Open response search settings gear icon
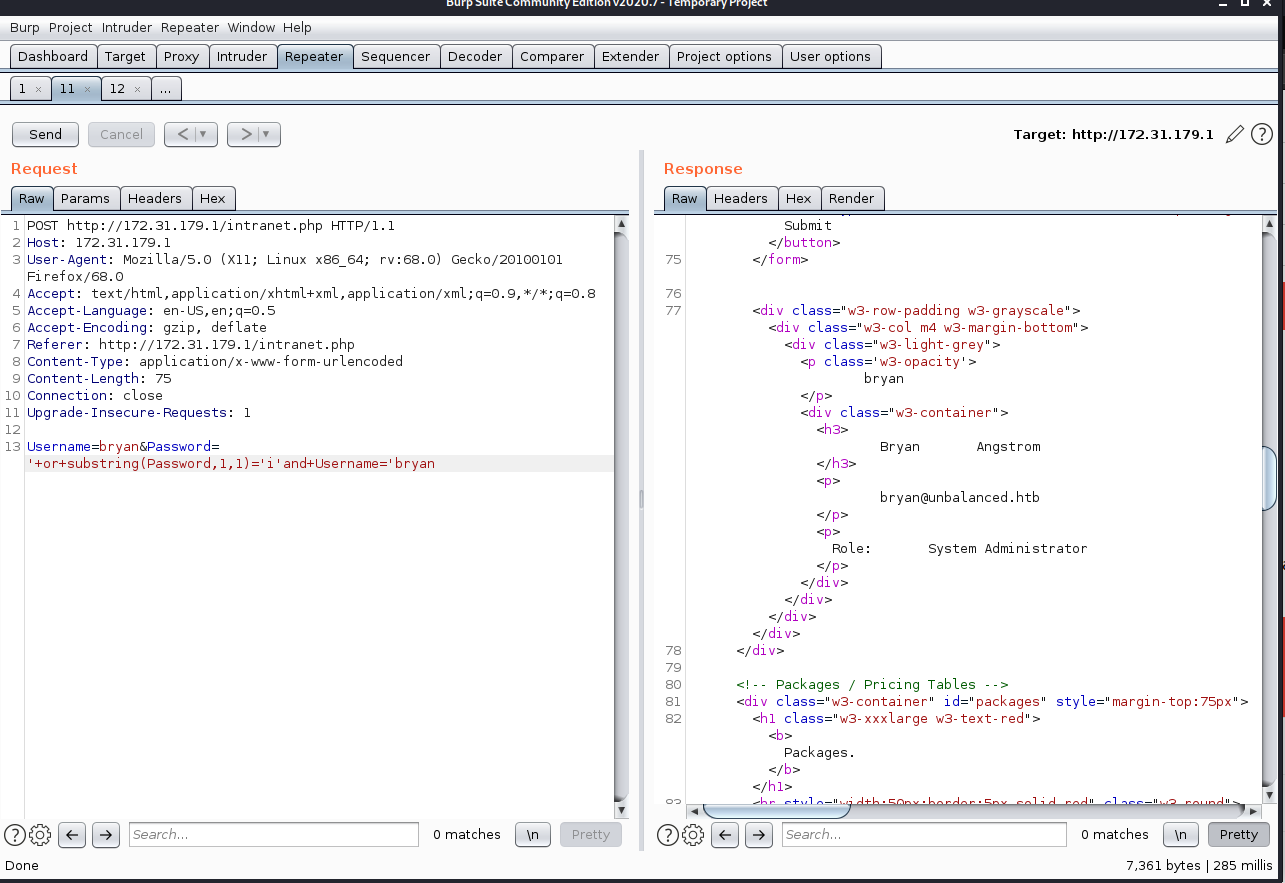Viewport: 1285px width, 883px height. [693, 835]
